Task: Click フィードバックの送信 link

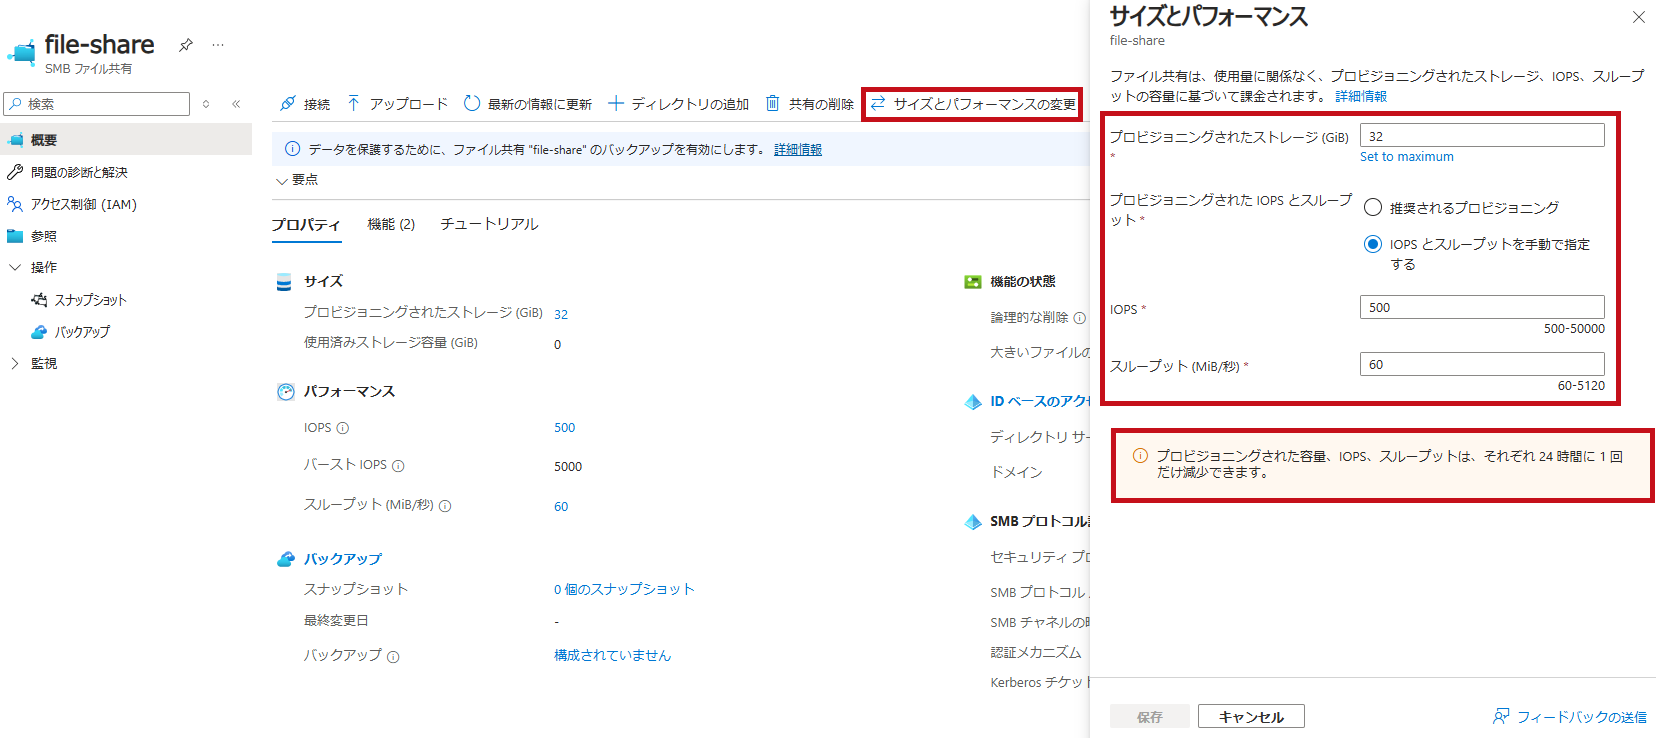Action: (x=1582, y=716)
